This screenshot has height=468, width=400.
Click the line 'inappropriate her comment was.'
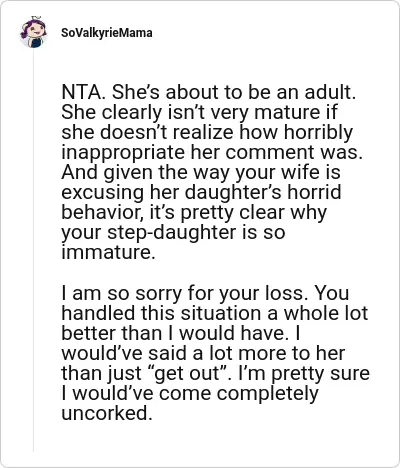pyautogui.click(x=212, y=152)
